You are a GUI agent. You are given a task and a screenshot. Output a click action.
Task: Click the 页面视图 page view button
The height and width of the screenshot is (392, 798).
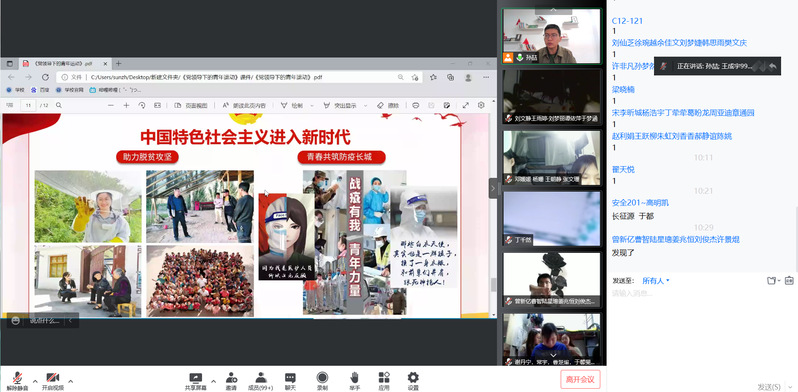[x=191, y=105]
